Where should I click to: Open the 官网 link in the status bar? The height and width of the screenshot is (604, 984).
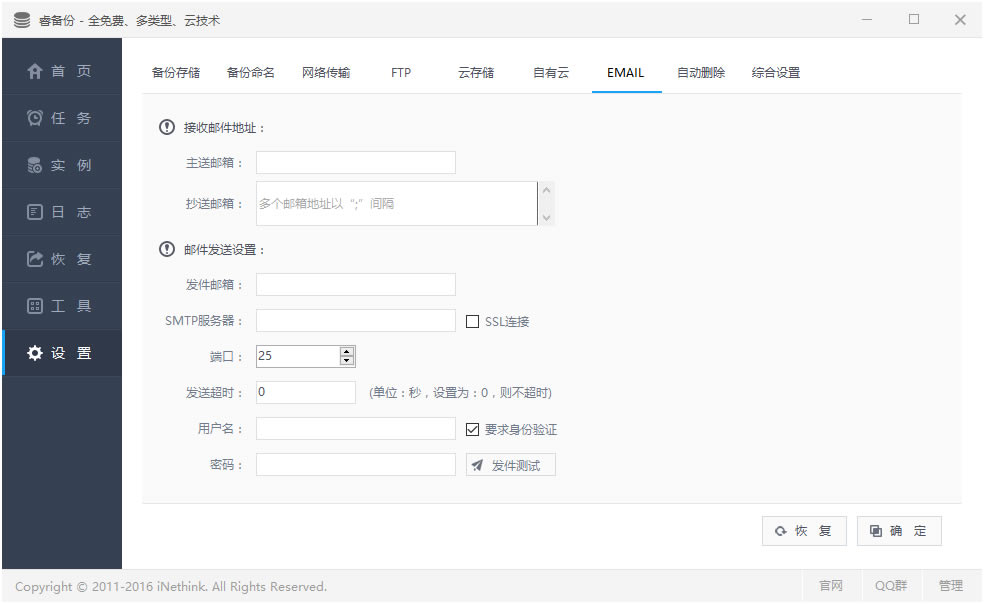click(x=831, y=585)
